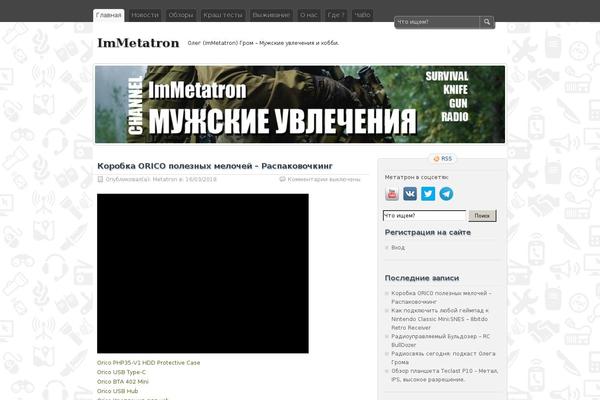Open the О нас menu item
Screen dimensions: 600x400
coord(308,15)
